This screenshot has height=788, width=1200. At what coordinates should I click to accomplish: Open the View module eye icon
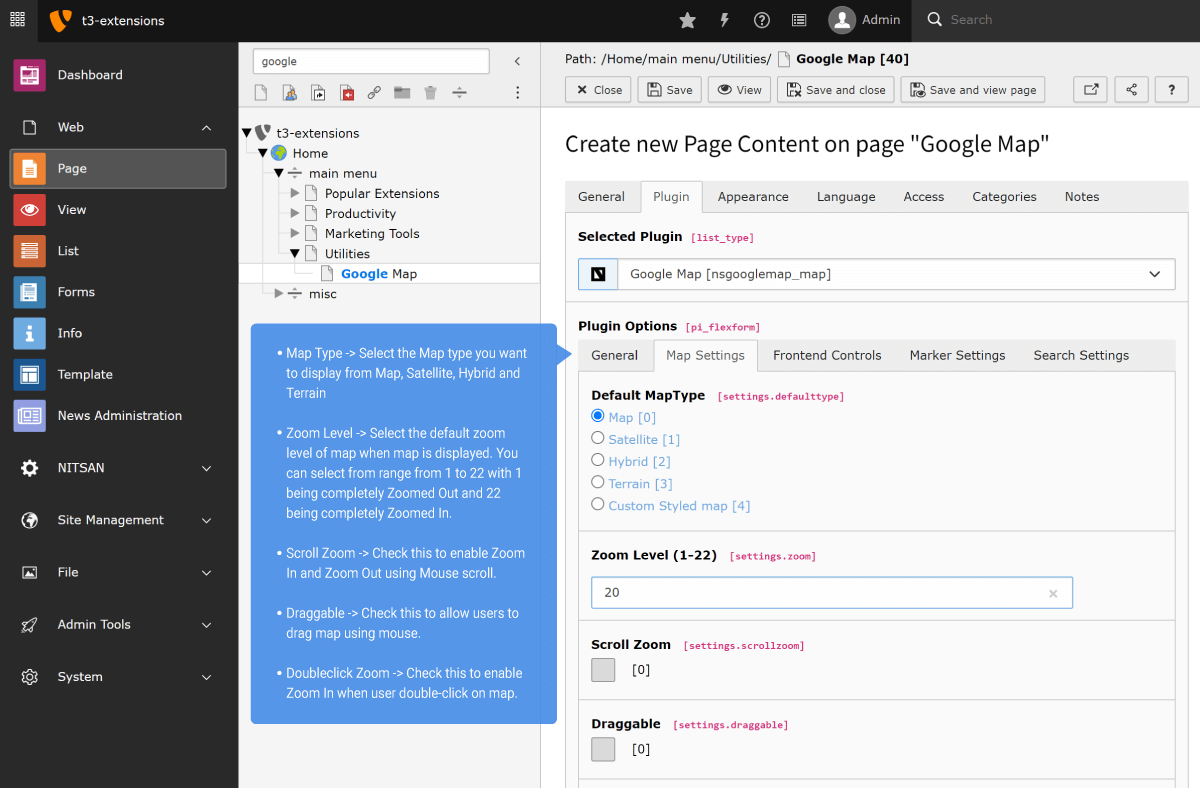(x=29, y=210)
